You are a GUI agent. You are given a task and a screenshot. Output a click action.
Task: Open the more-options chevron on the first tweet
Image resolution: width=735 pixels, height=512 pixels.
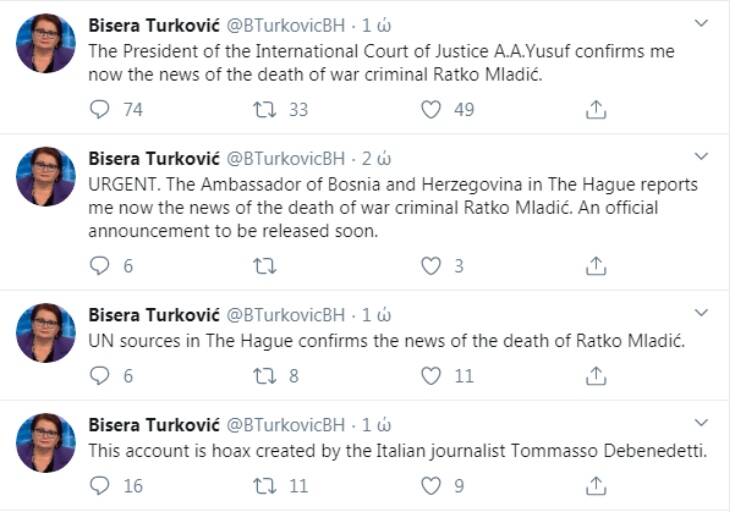pyautogui.click(x=701, y=22)
